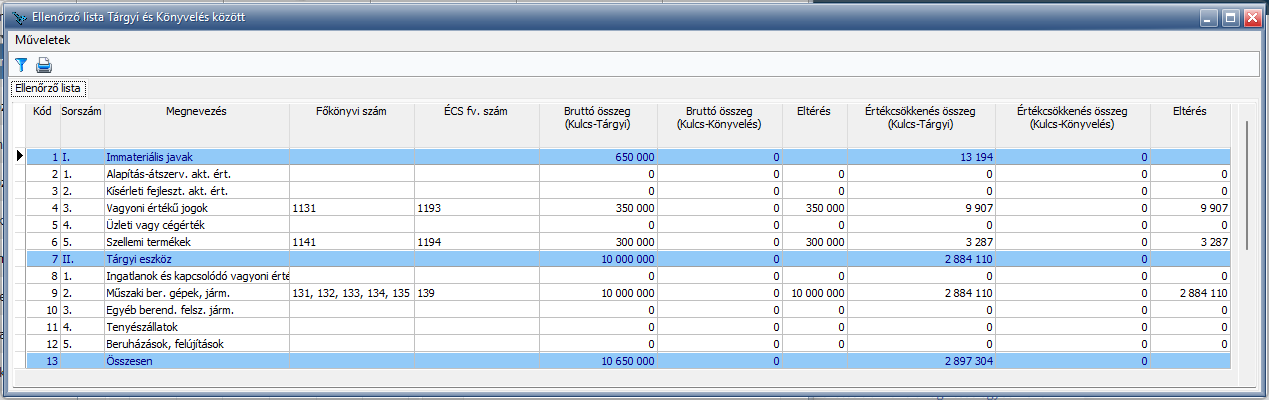
Task: Click the Bruttó összeg (Kulcs-Könyvelés) header
Action: click(x=720, y=124)
